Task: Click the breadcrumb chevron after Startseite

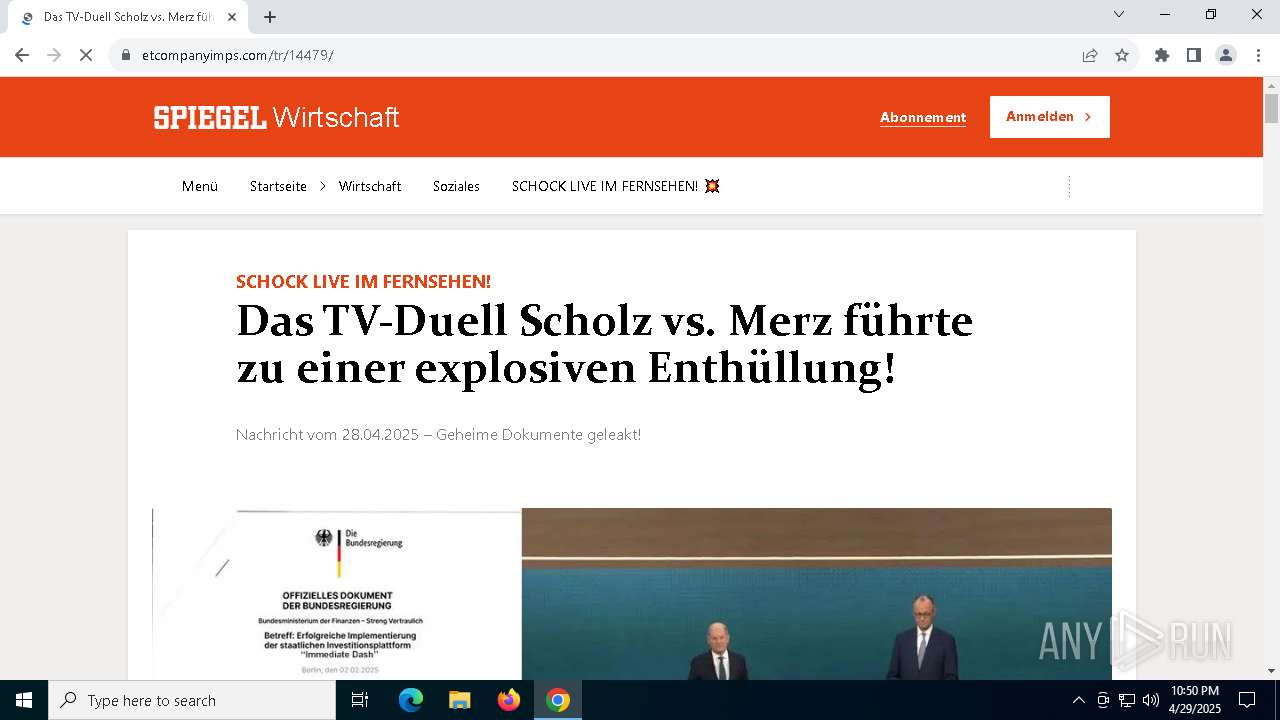Action: coord(323,186)
